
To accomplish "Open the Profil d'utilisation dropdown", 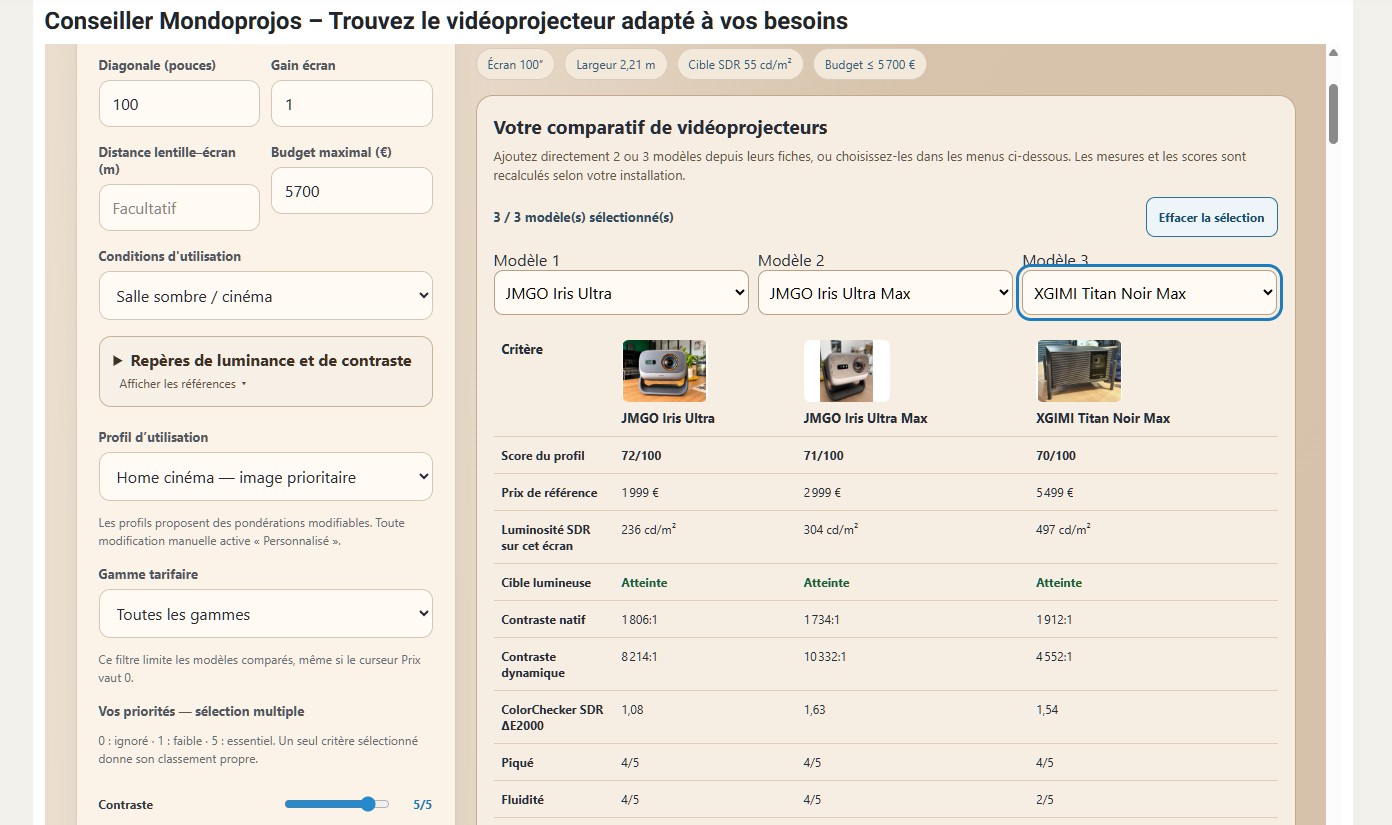I will coord(266,477).
